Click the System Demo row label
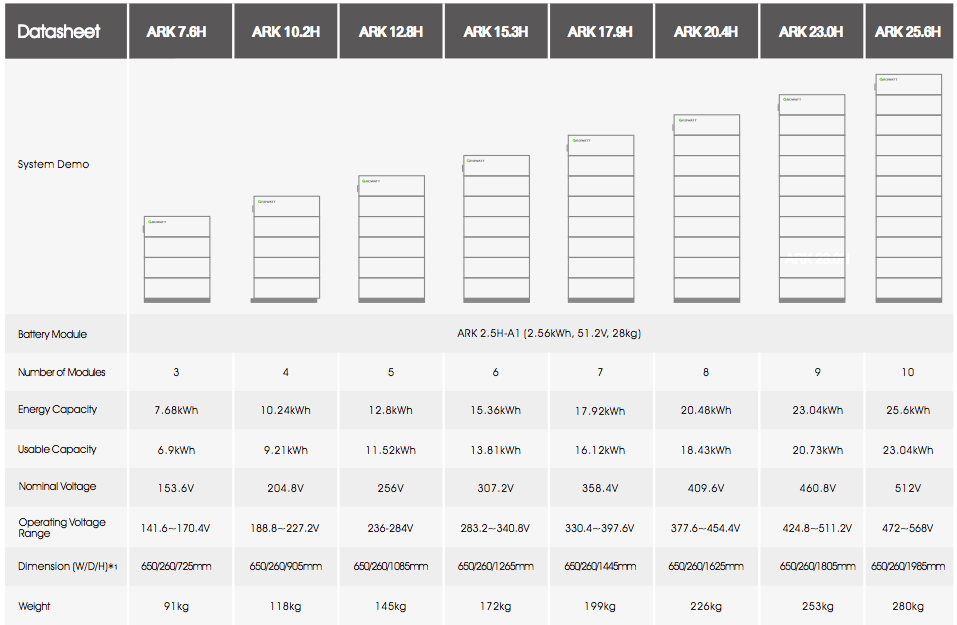 [53, 164]
